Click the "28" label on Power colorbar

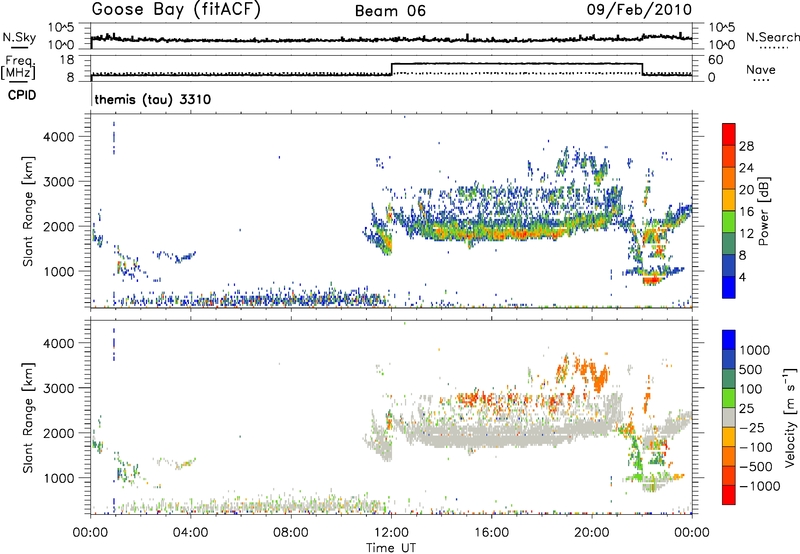(x=746, y=146)
